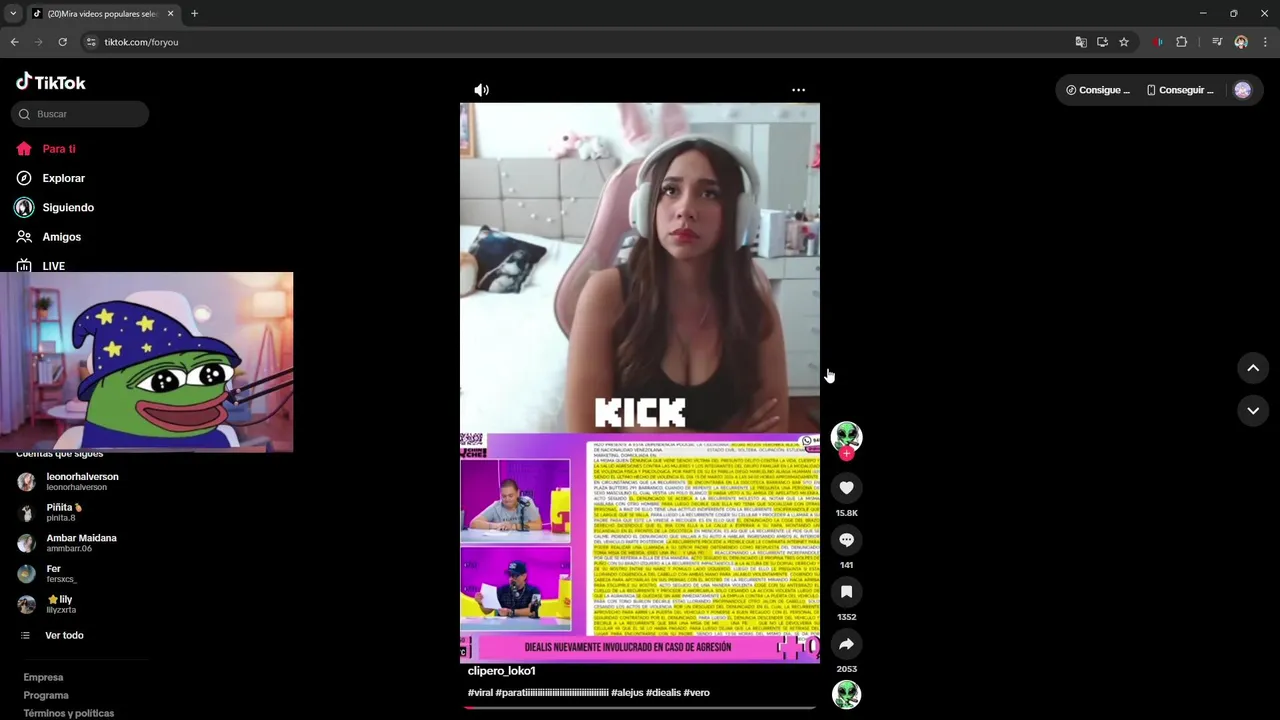Open the Programa footer link

click(46, 695)
